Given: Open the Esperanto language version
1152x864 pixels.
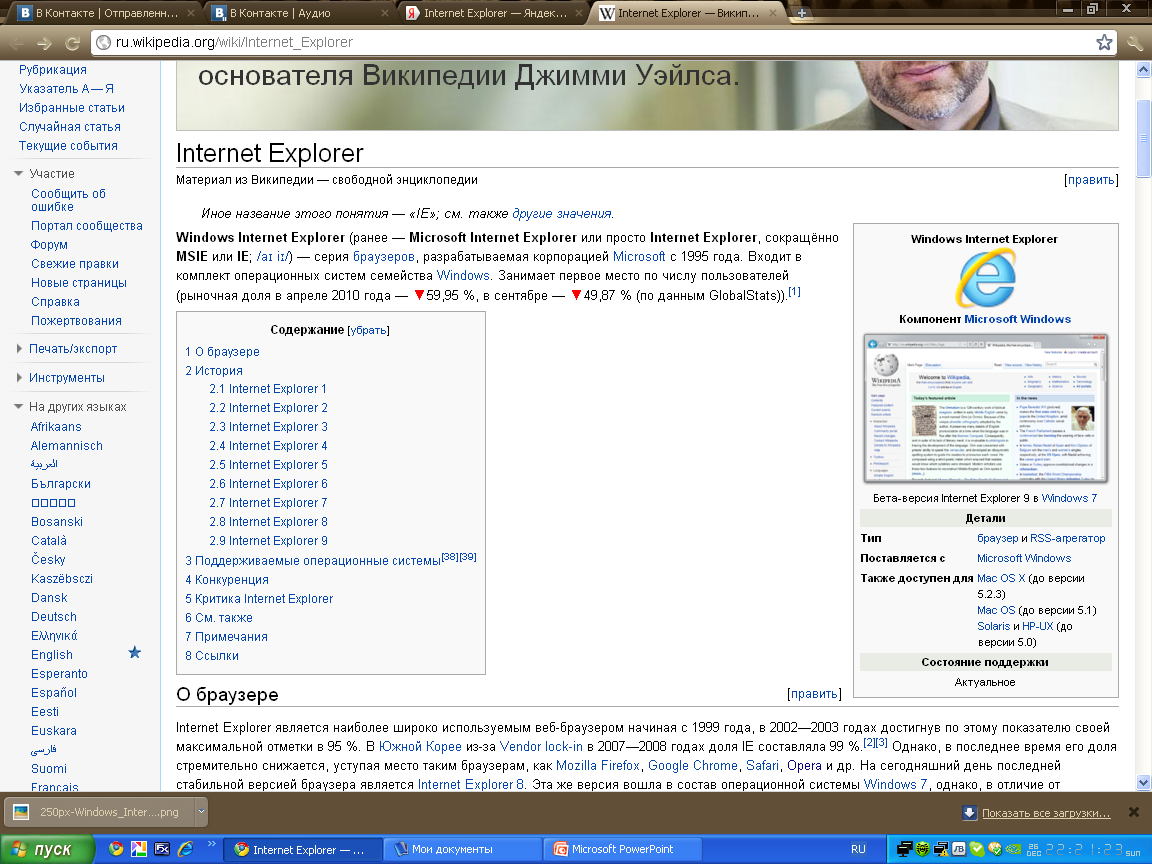Looking at the screenshot, I should pos(59,674).
